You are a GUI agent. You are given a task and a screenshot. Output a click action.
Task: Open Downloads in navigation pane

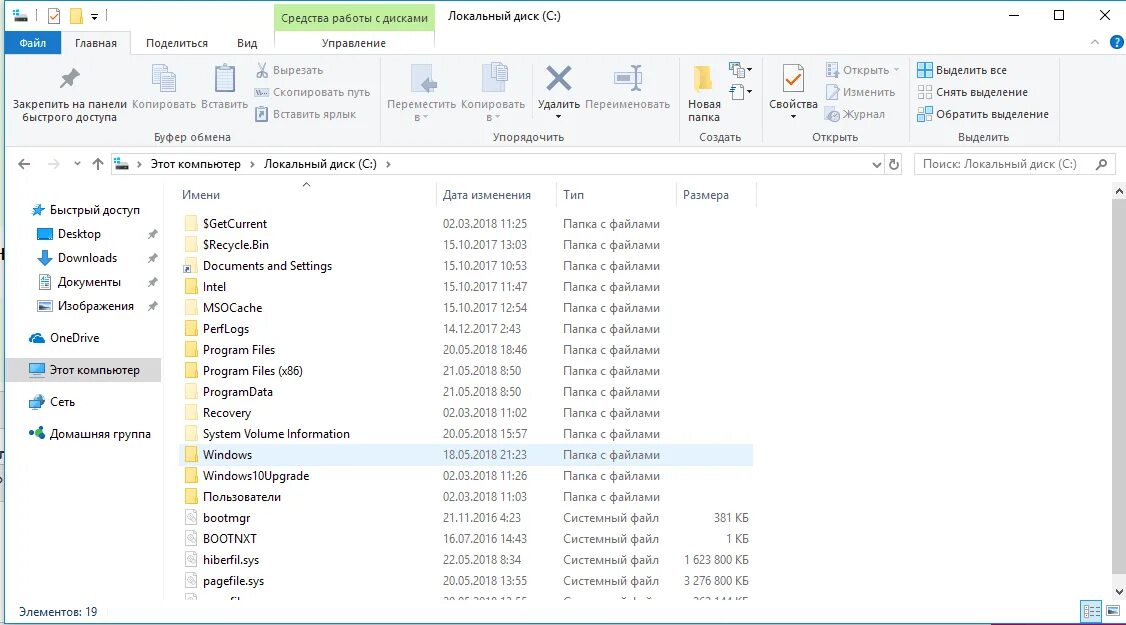tap(87, 258)
